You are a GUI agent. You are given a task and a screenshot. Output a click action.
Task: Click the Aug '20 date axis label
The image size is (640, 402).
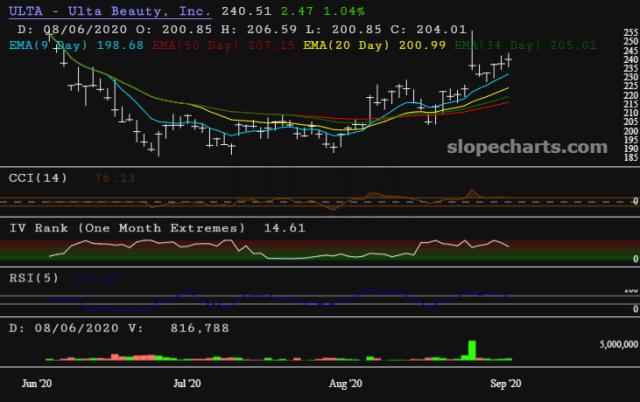point(344,382)
